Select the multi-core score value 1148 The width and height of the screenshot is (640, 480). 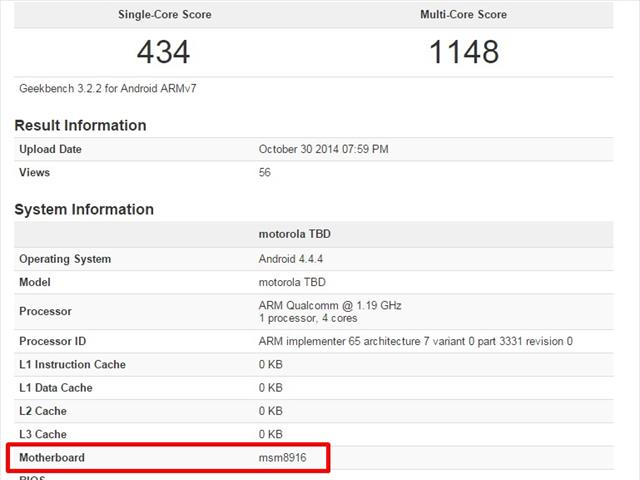click(463, 51)
